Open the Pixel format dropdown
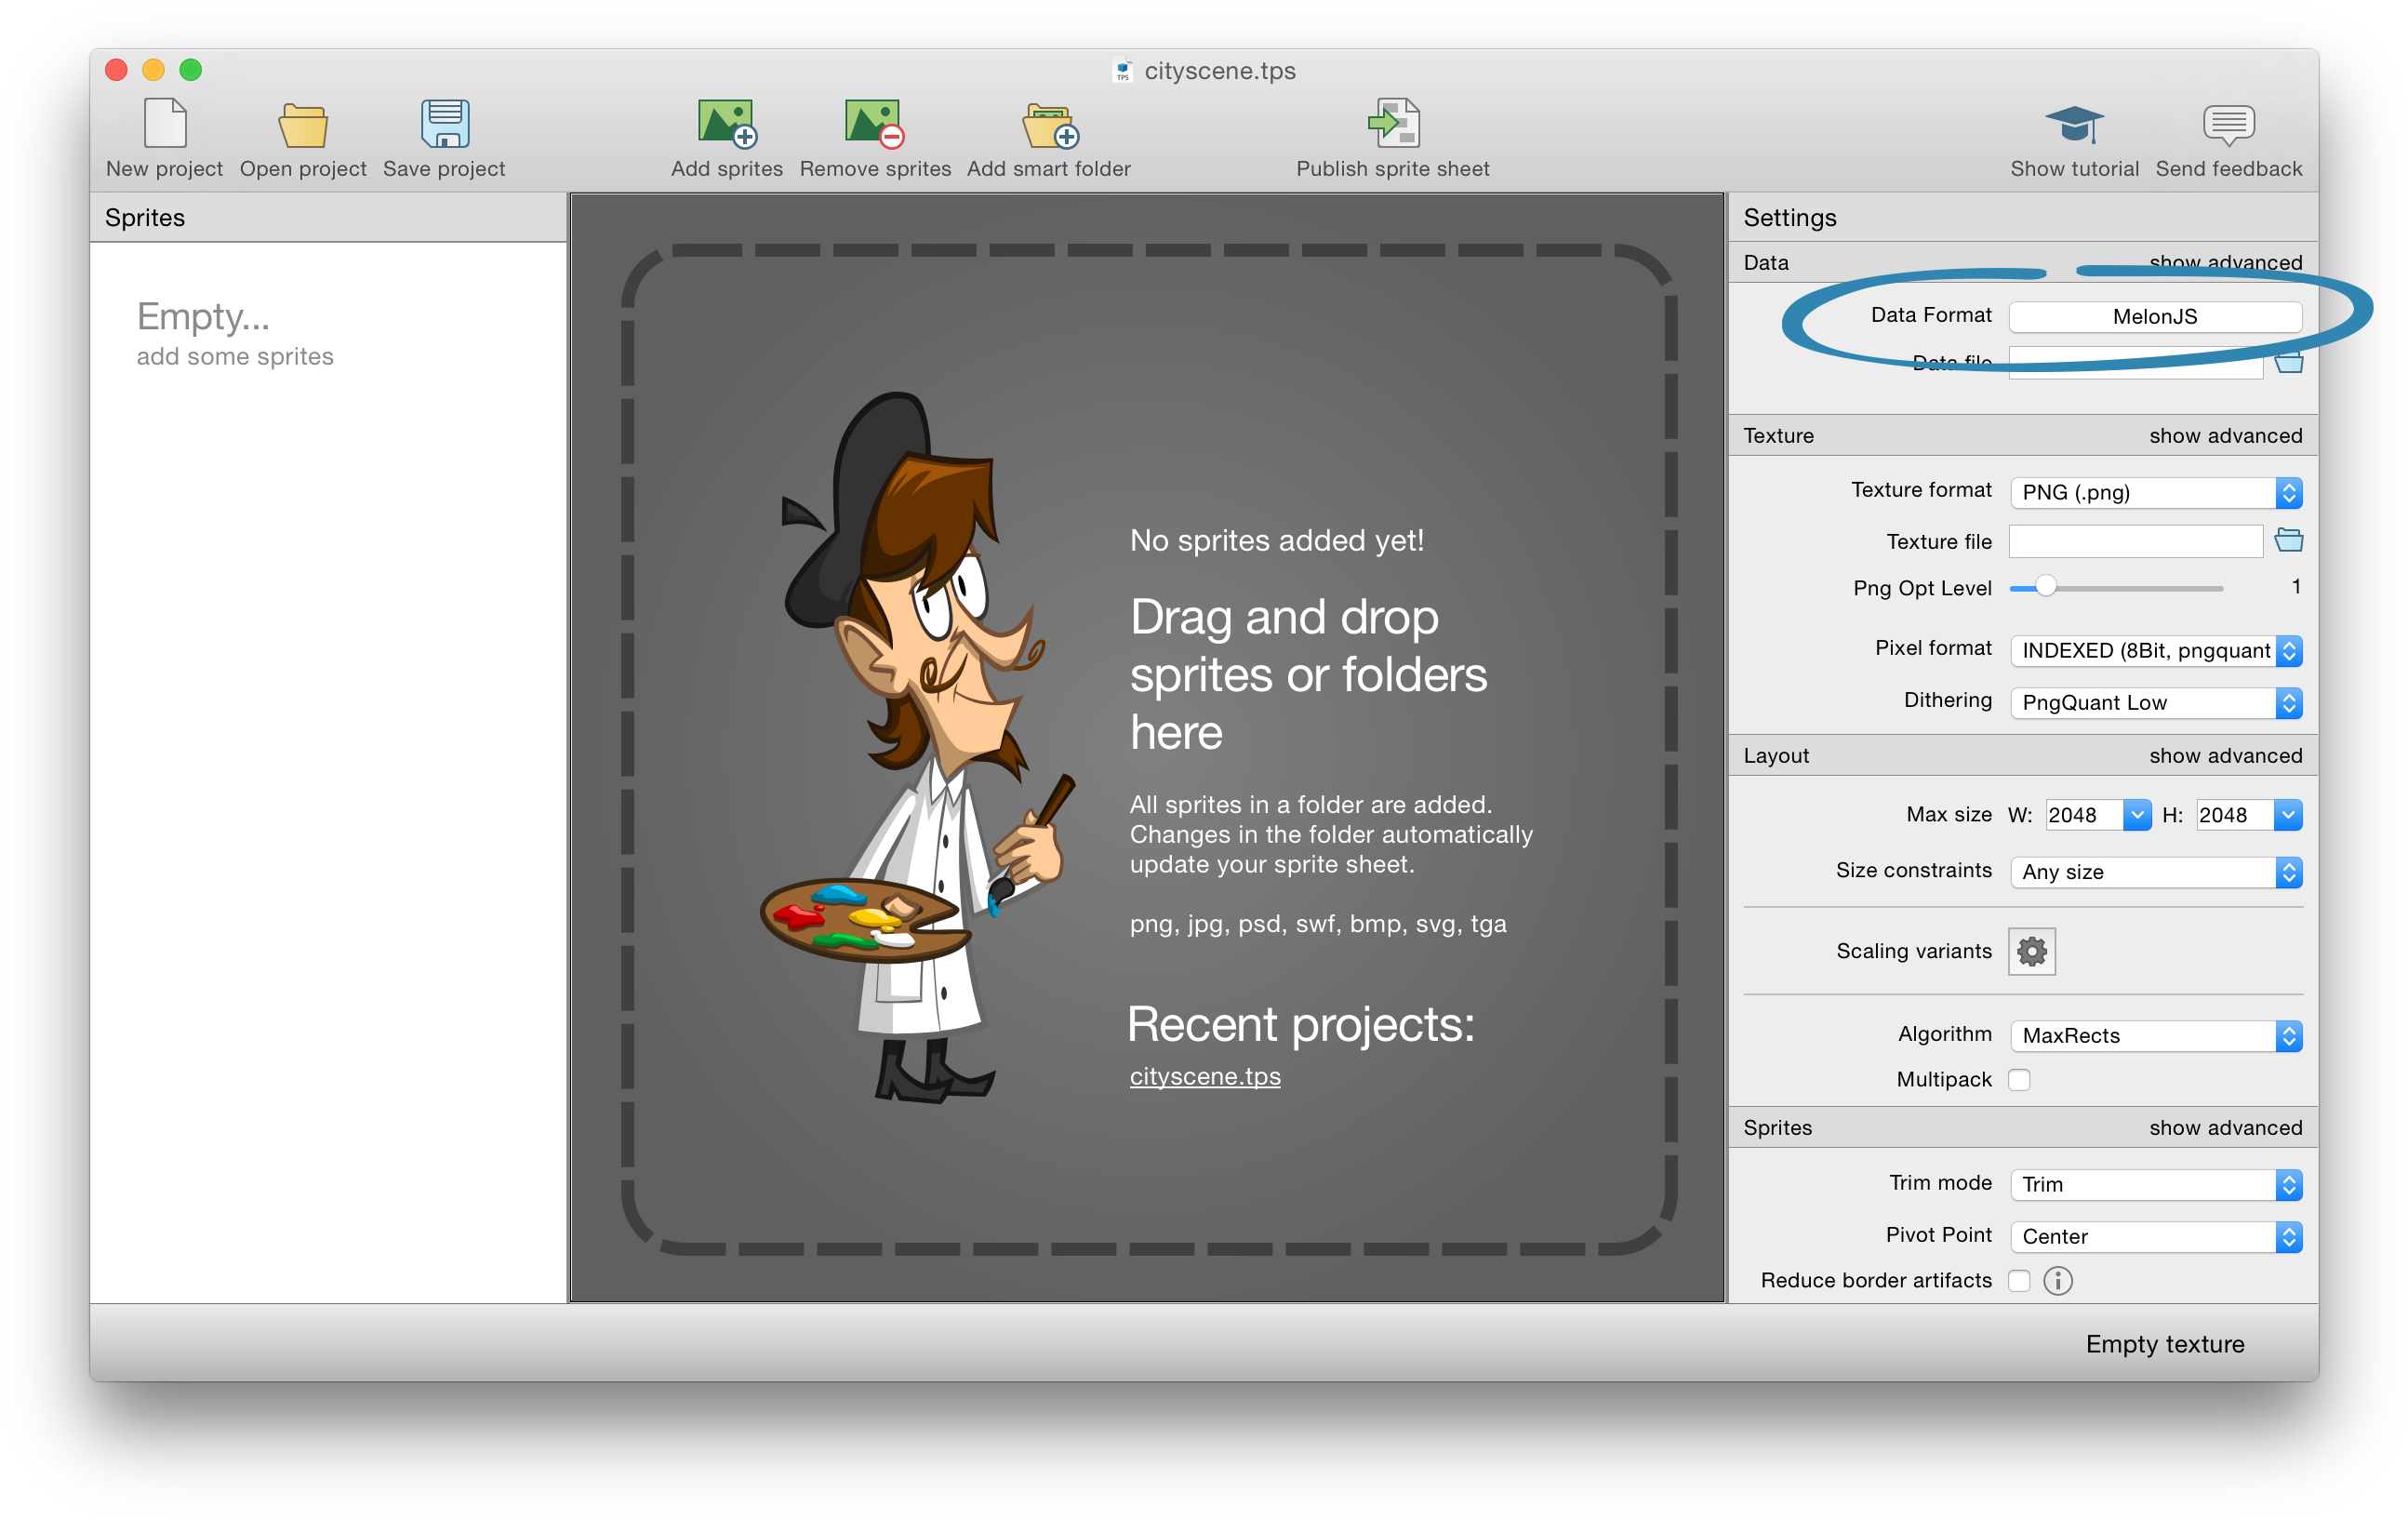 click(2155, 650)
